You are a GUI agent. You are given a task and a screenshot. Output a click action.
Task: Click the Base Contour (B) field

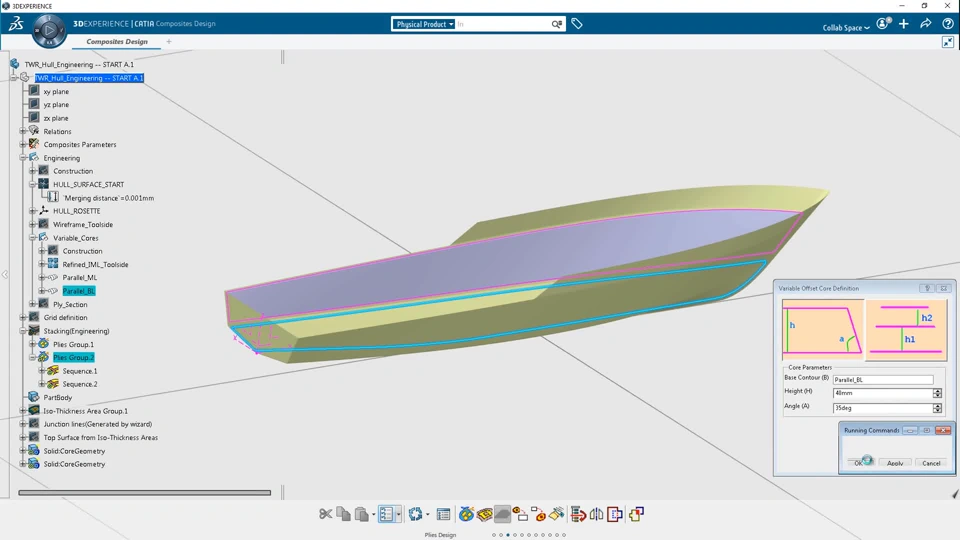[x=883, y=380]
